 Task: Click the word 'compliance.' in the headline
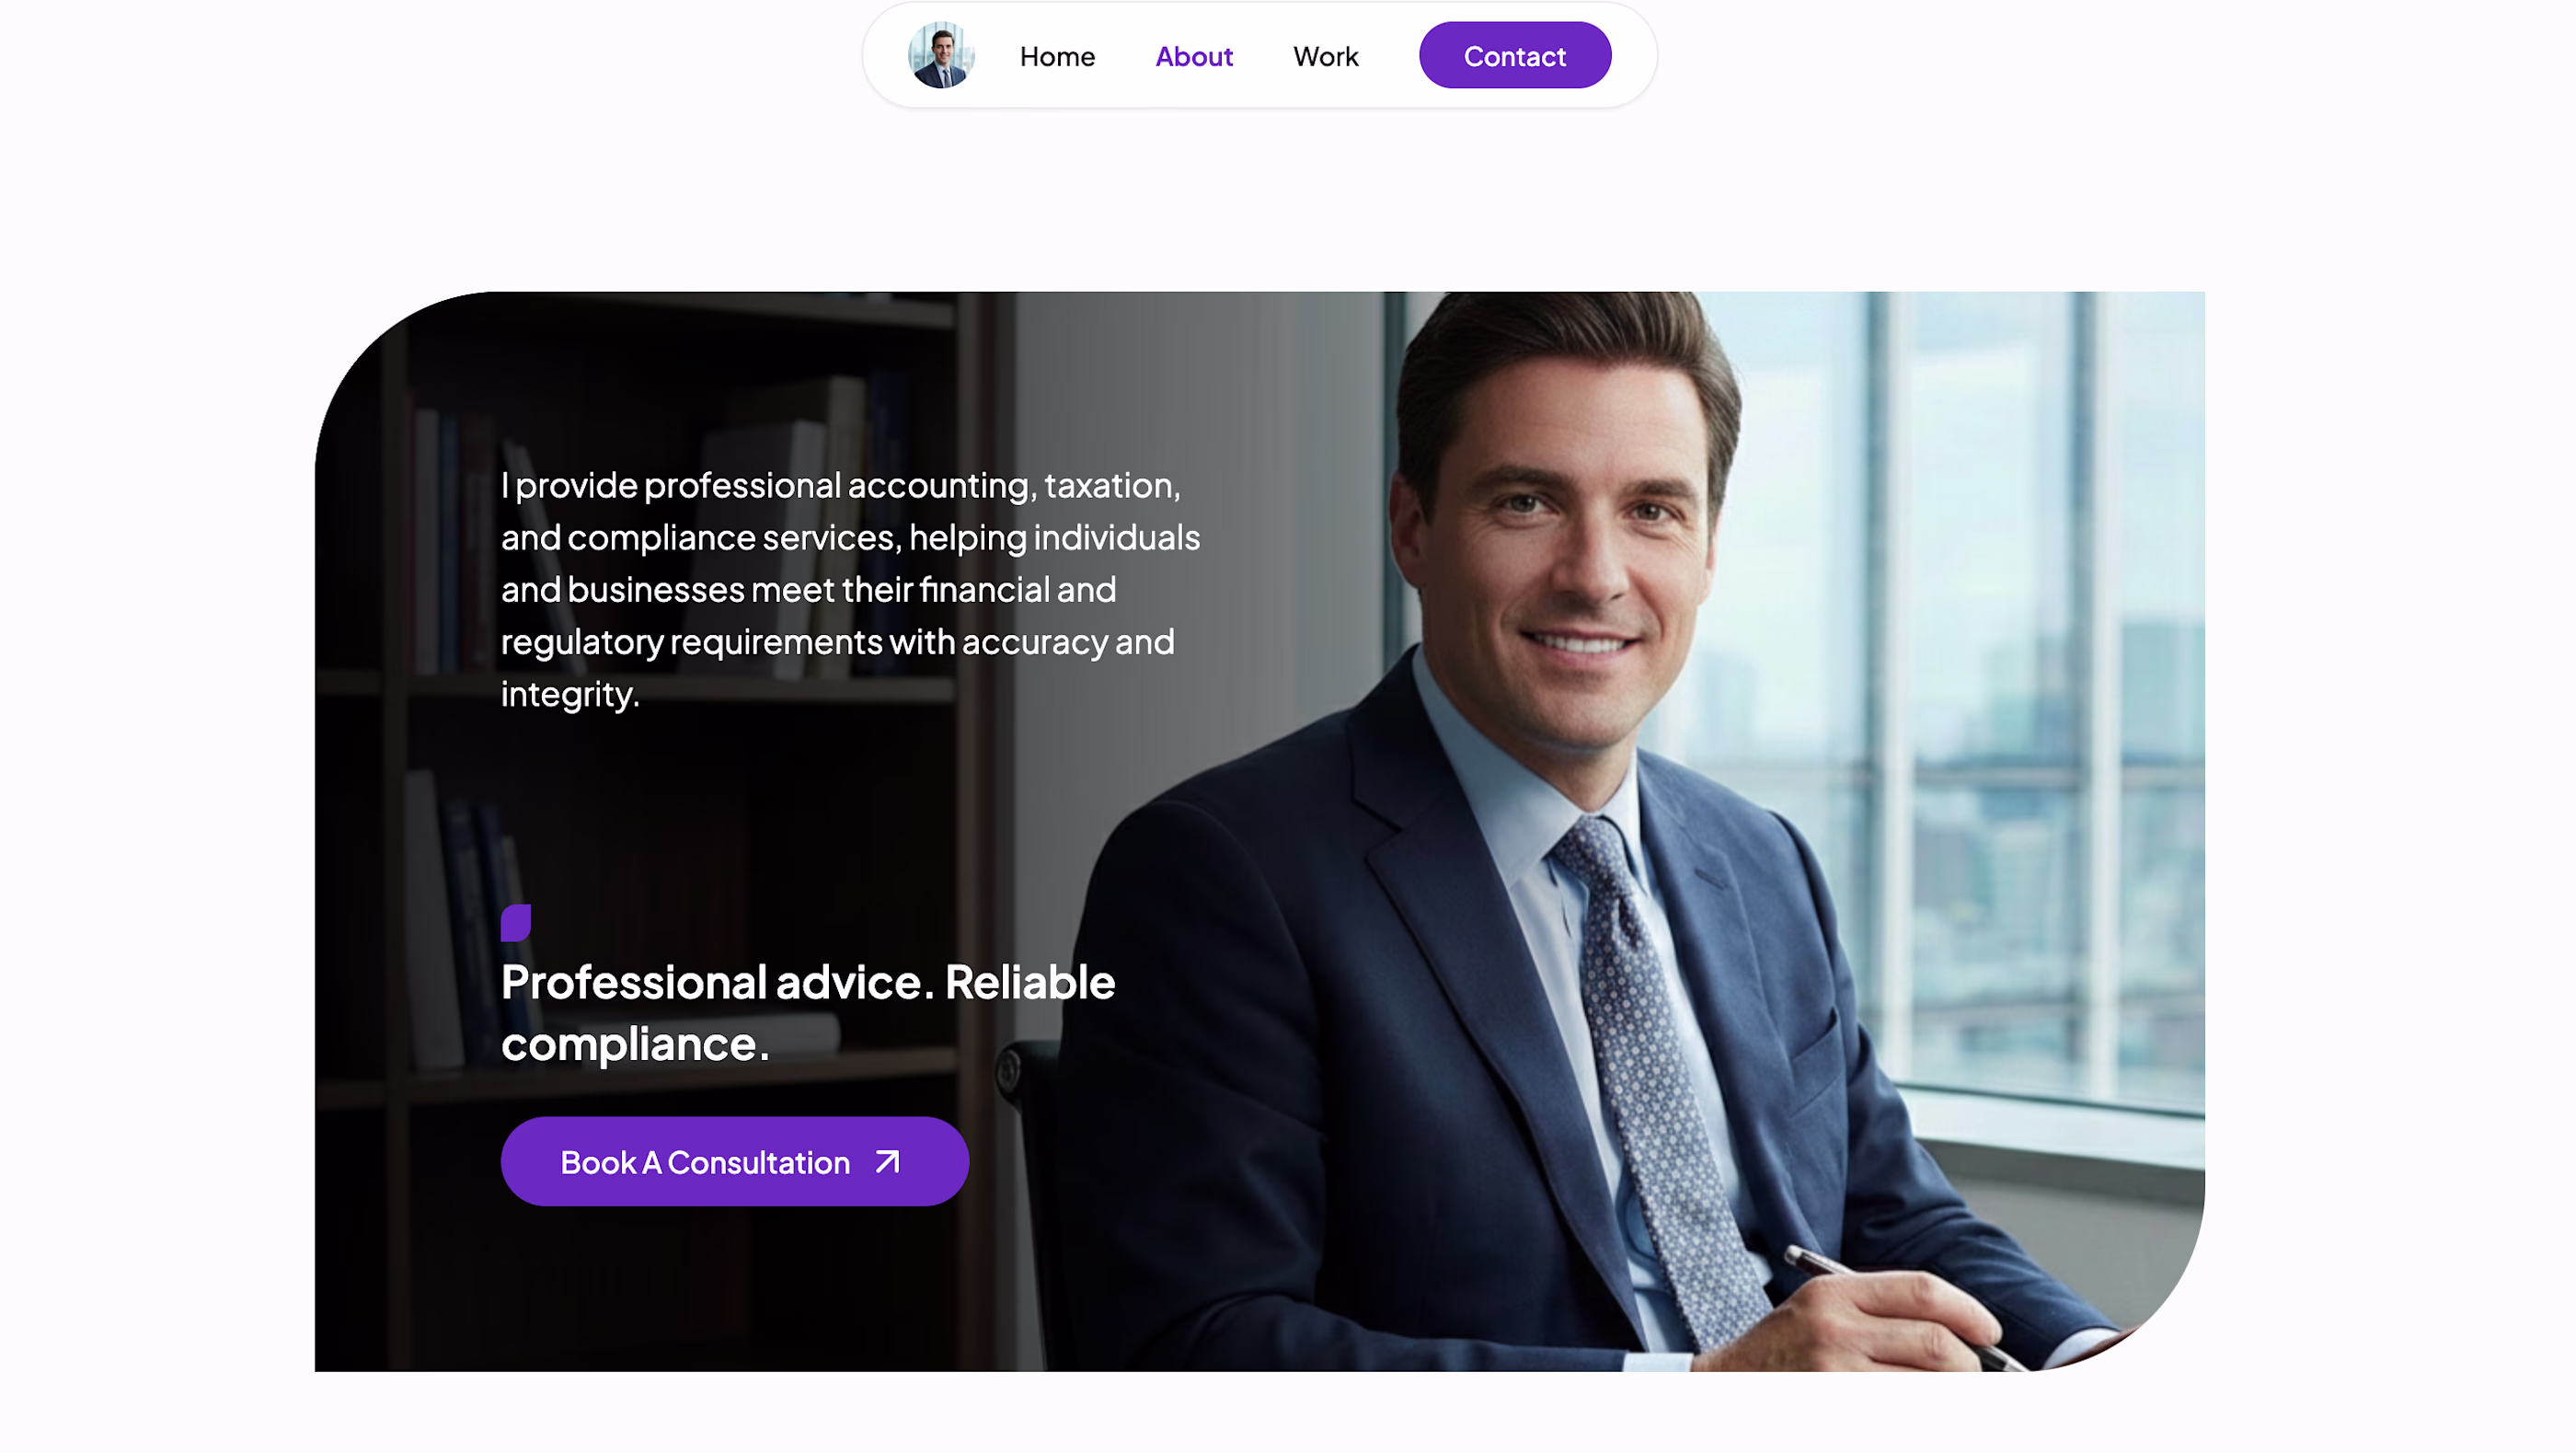636,1044
